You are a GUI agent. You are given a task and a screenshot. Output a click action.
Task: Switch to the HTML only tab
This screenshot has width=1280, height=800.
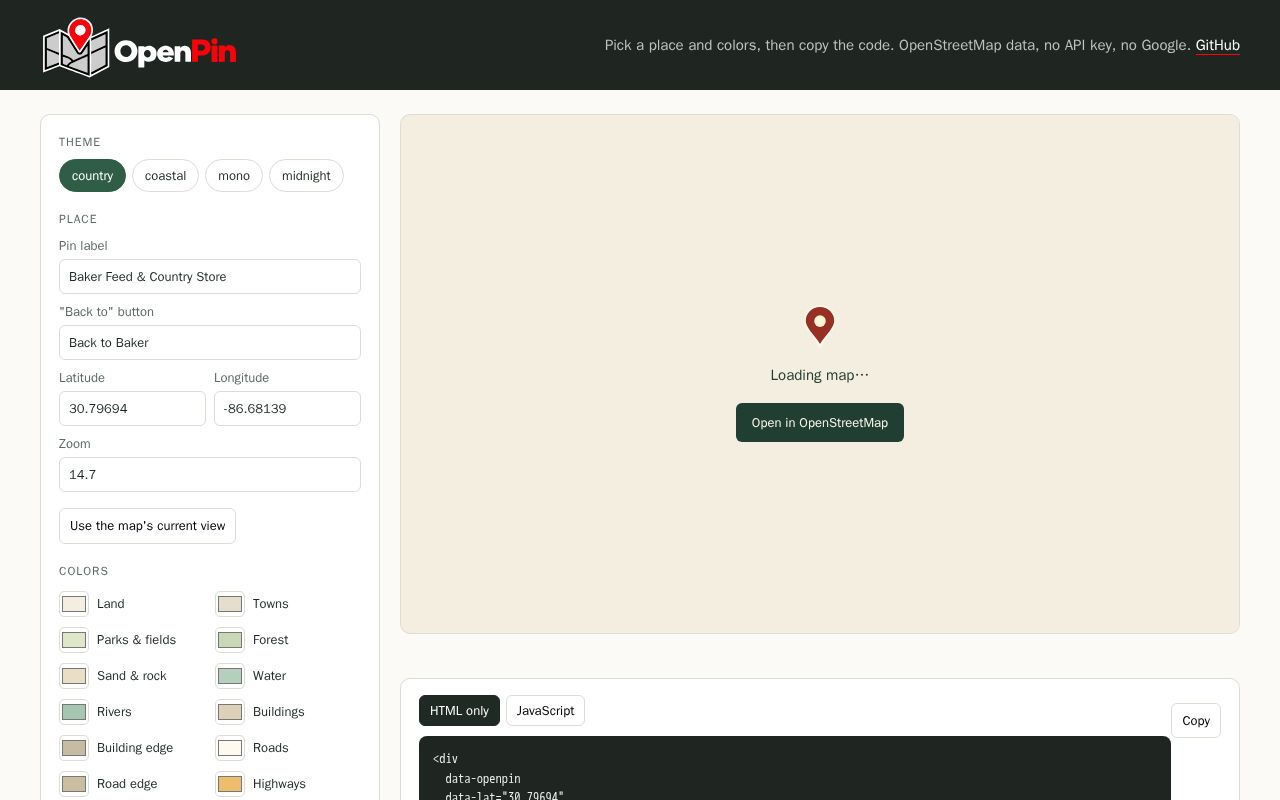(x=459, y=711)
